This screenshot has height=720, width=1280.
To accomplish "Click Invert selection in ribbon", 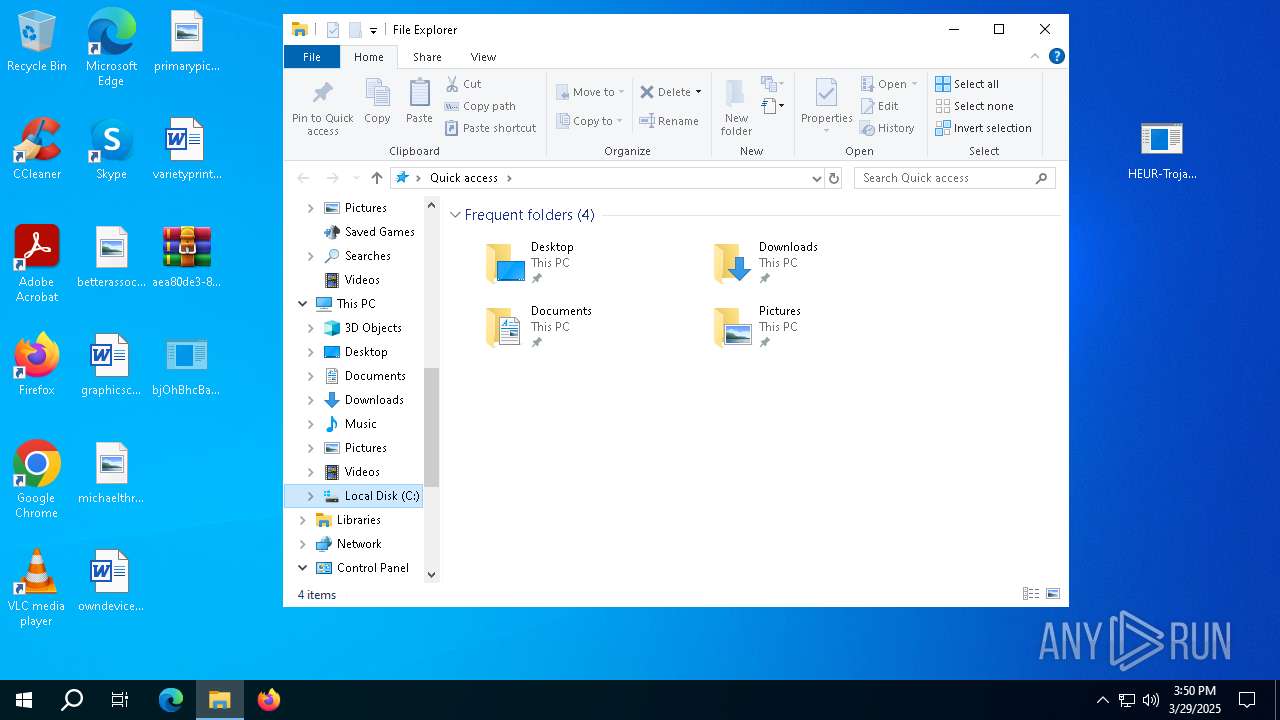I will [x=983, y=128].
